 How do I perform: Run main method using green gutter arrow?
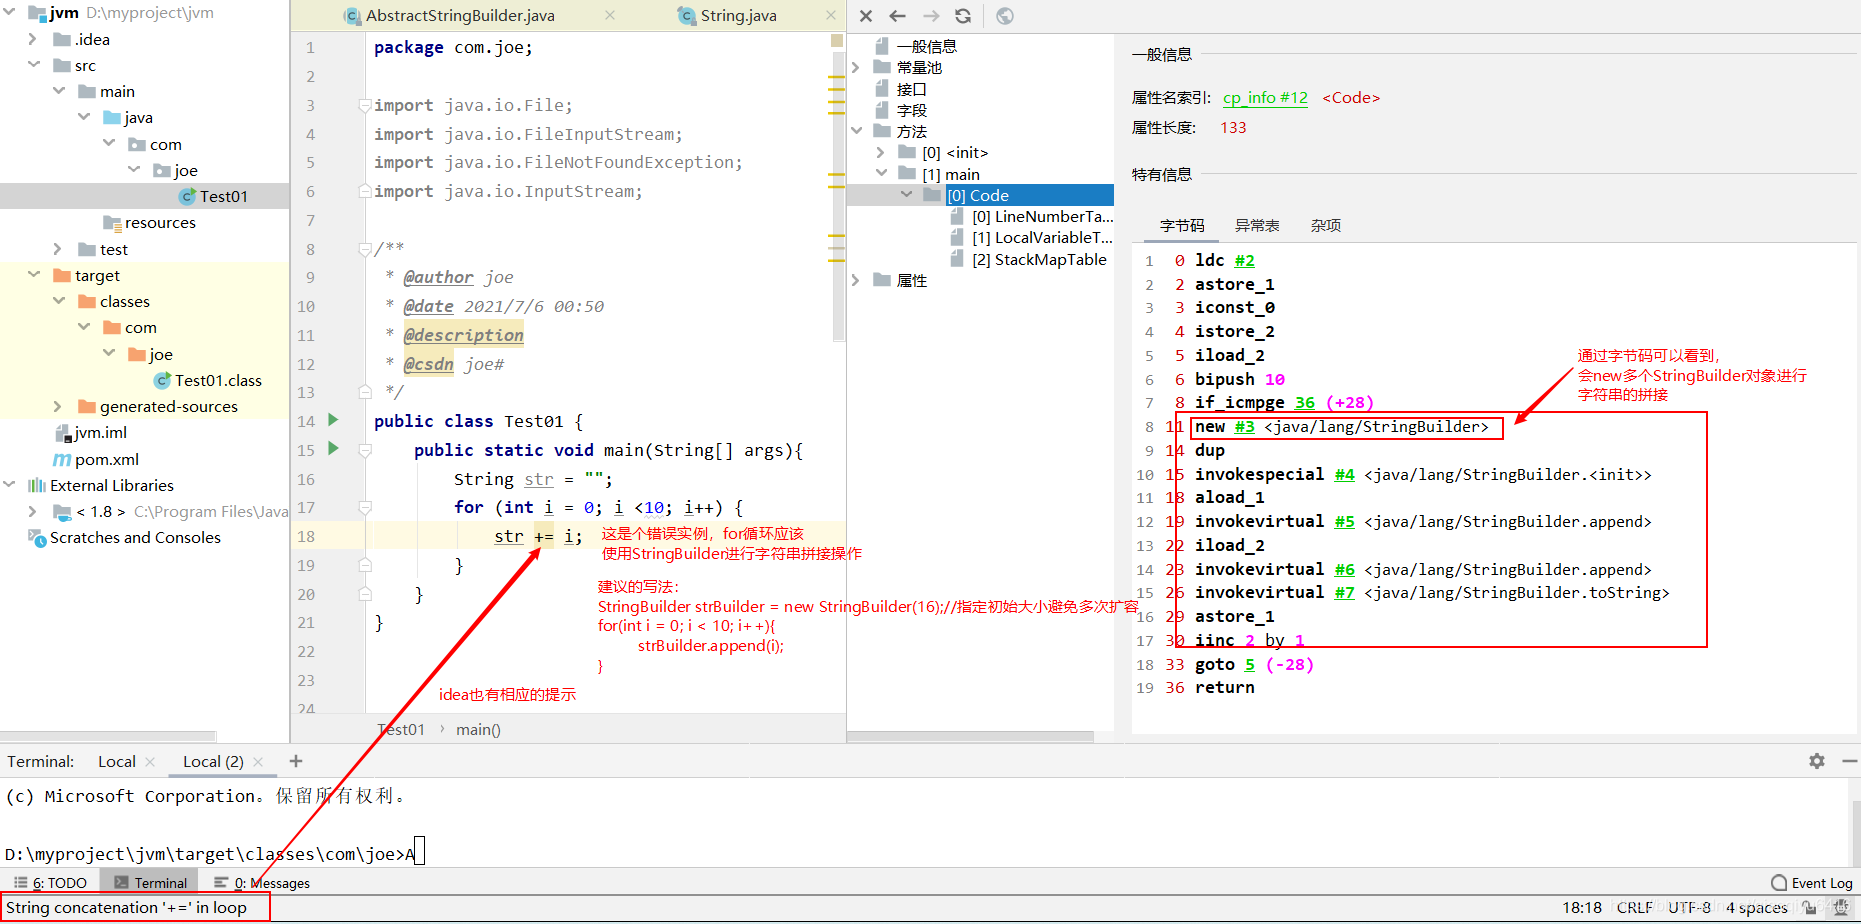[x=333, y=448]
